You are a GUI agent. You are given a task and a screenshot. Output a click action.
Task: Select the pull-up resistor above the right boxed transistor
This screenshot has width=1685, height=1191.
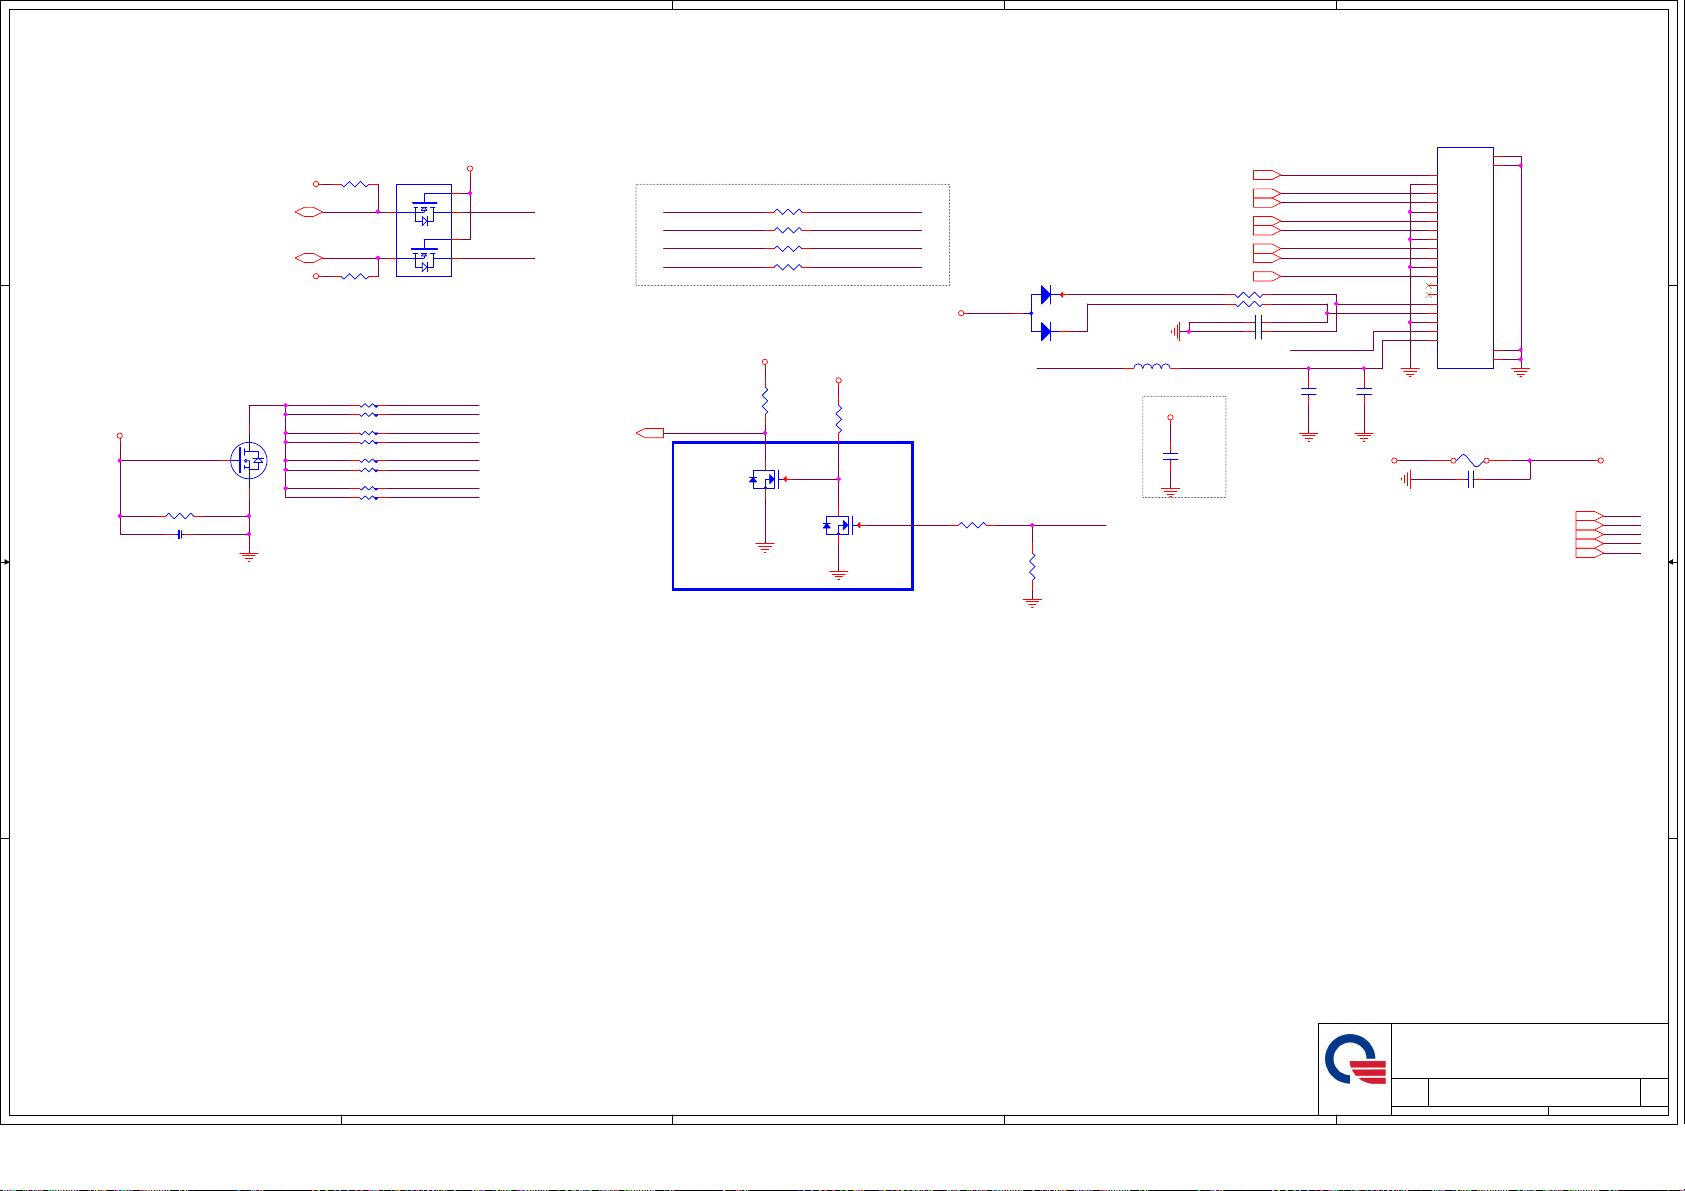[x=839, y=419]
